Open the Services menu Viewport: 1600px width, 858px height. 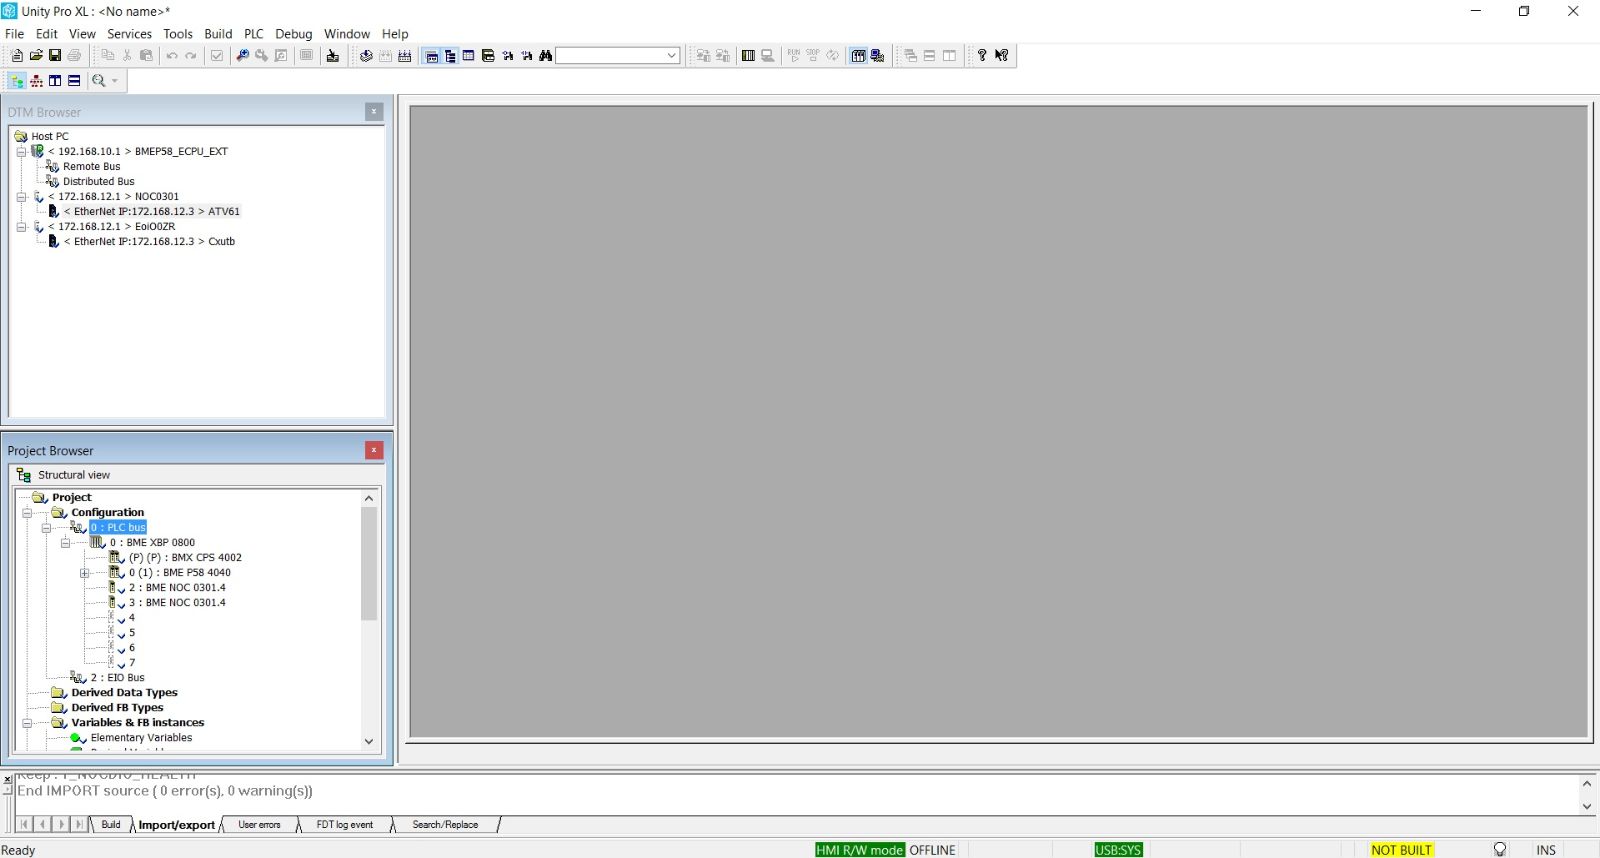tap(130, 34)
